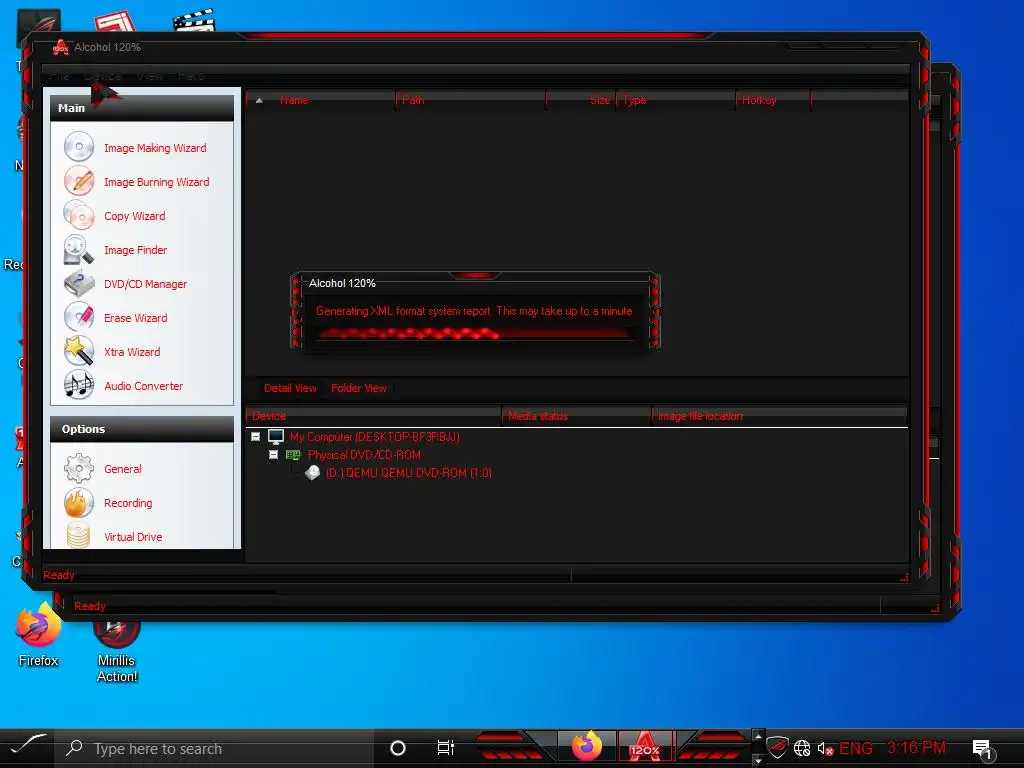Switch to Firefox in the taskbar

[x=586, y=747]
